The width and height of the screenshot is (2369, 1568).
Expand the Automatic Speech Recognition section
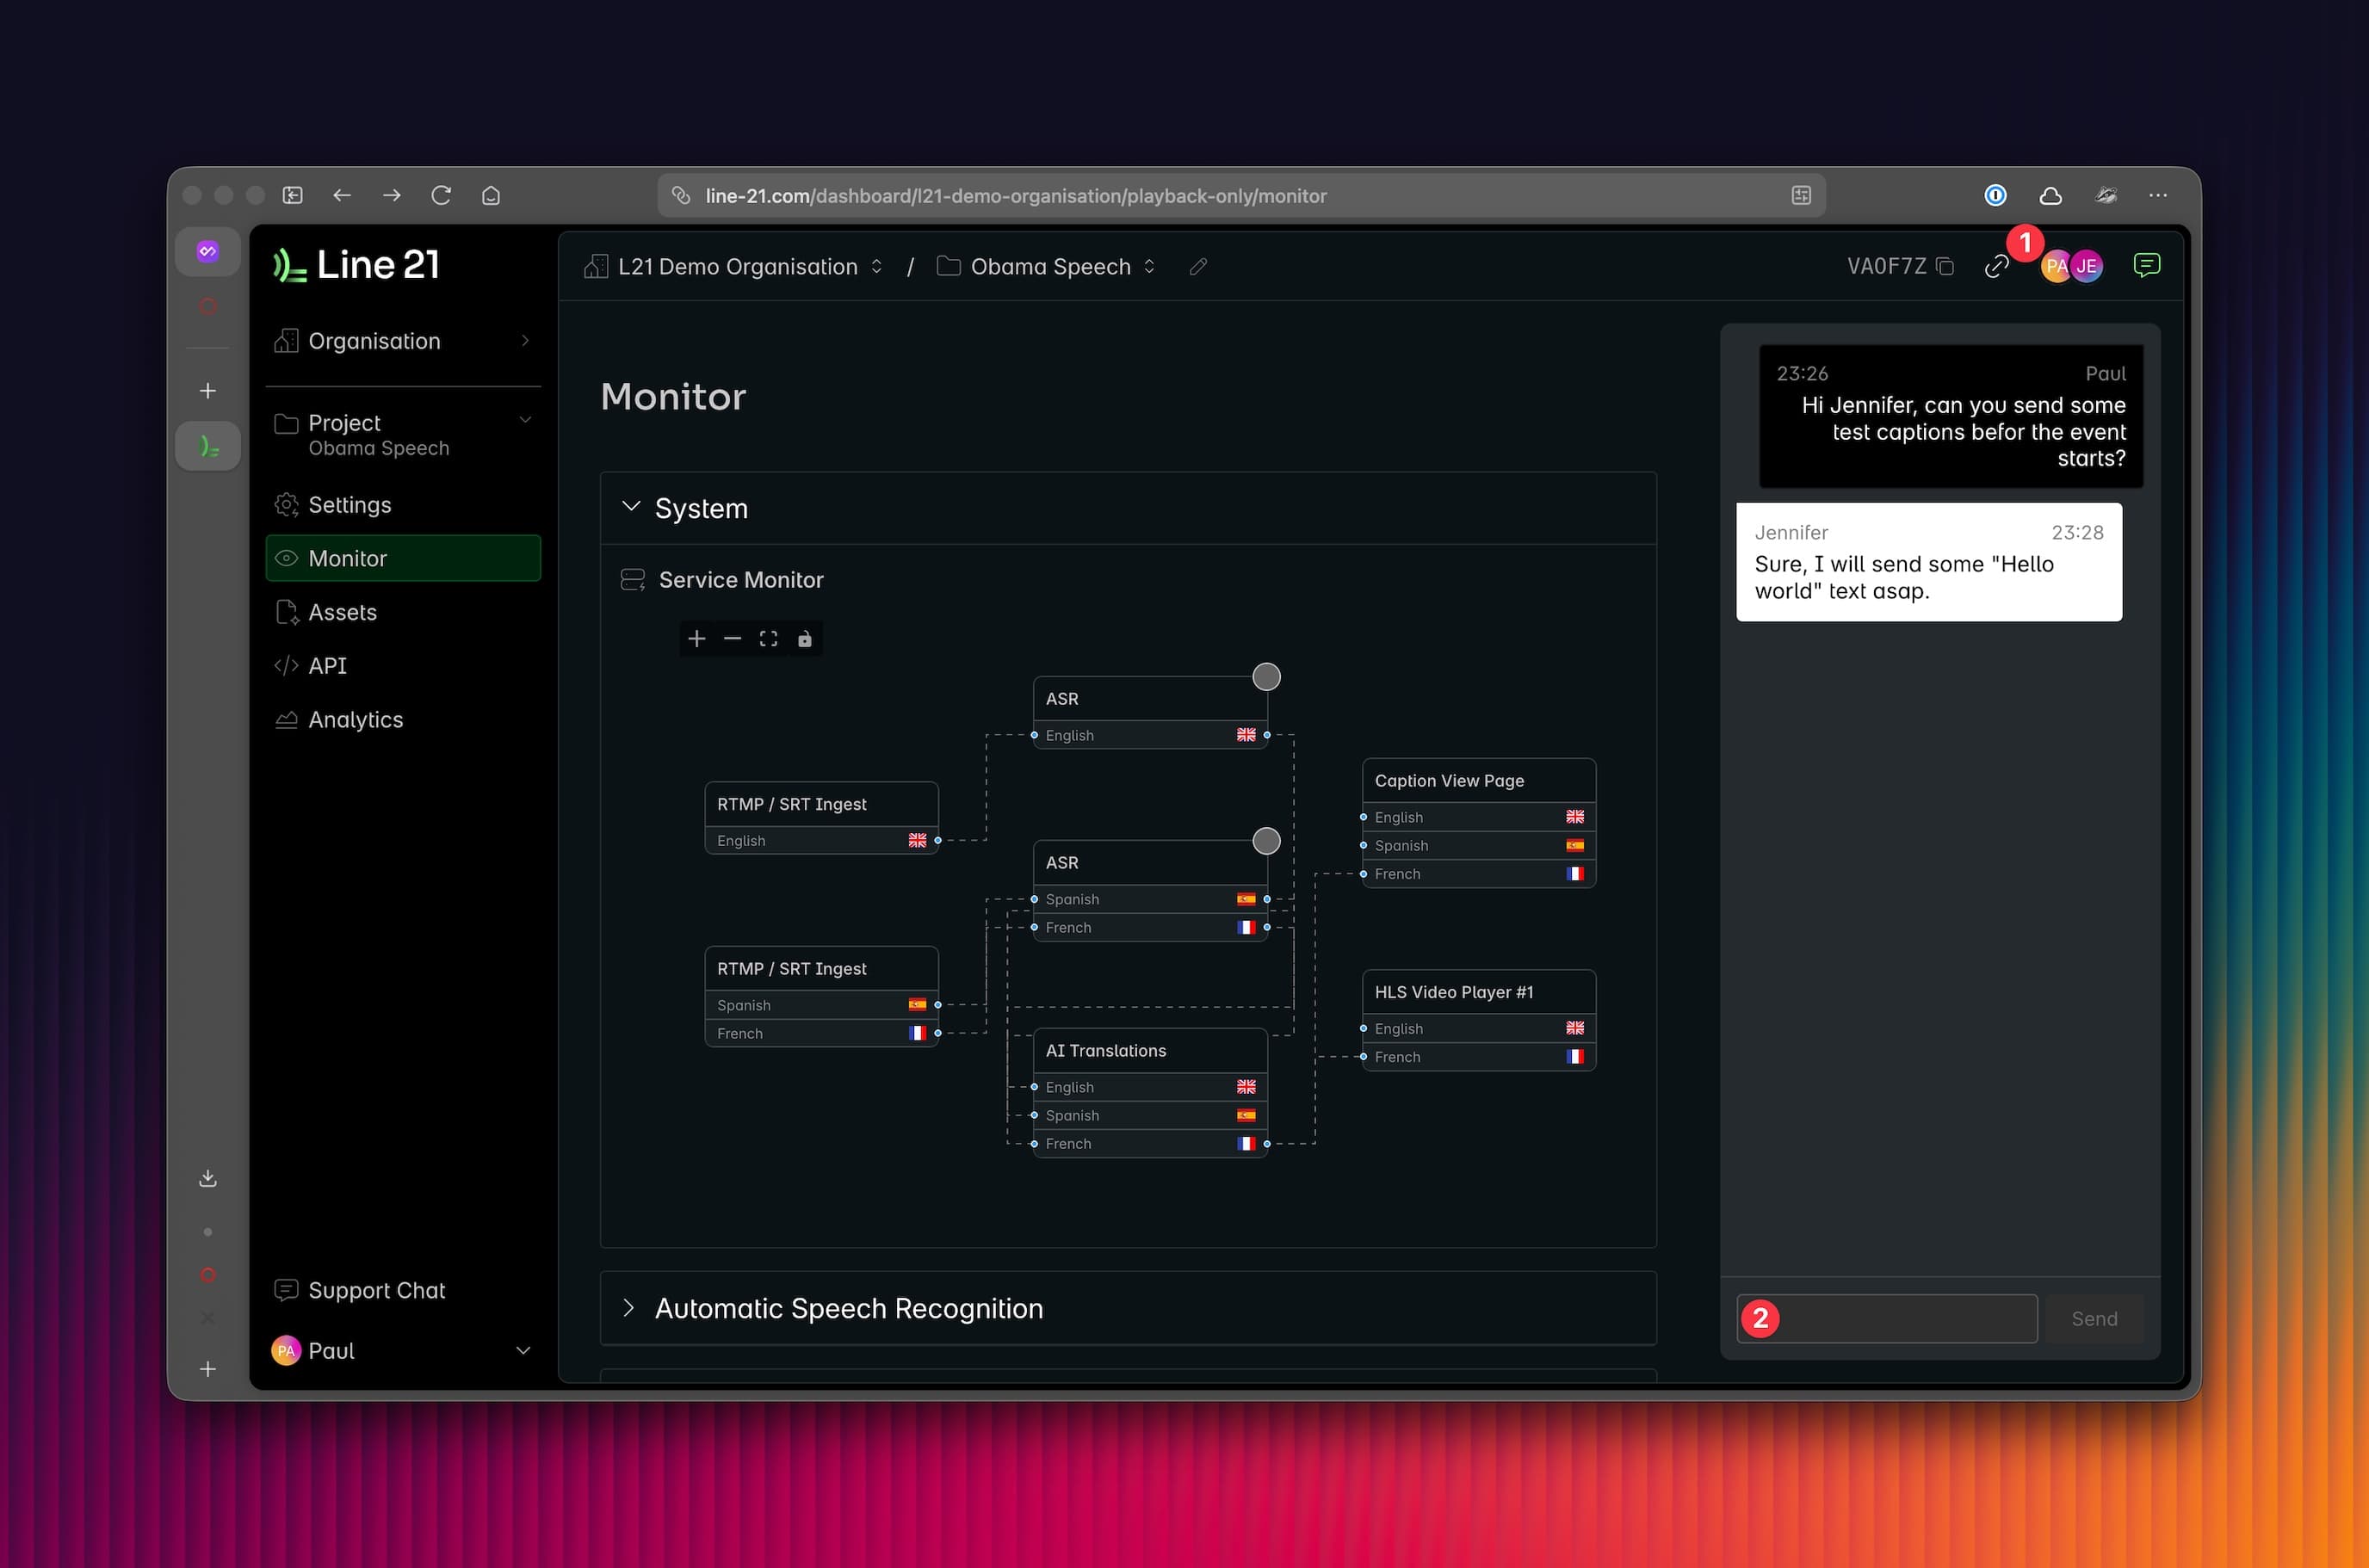point(628,1308)
